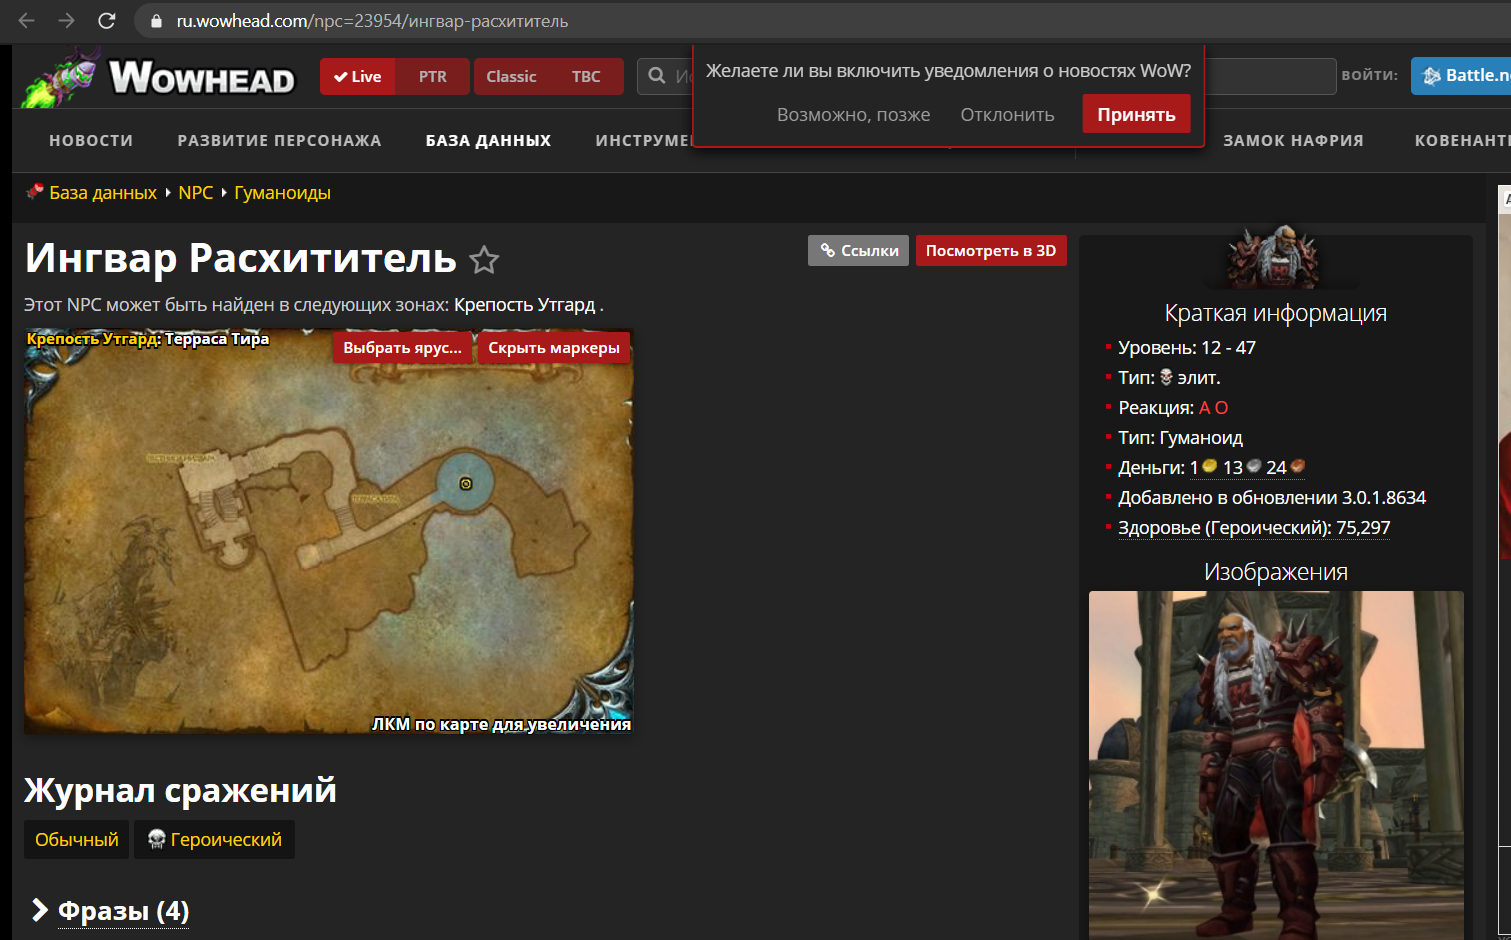The width and height of the screenshot is (1511, 940).
Task: Switch to the Live site version
Action: coord(358,77)
